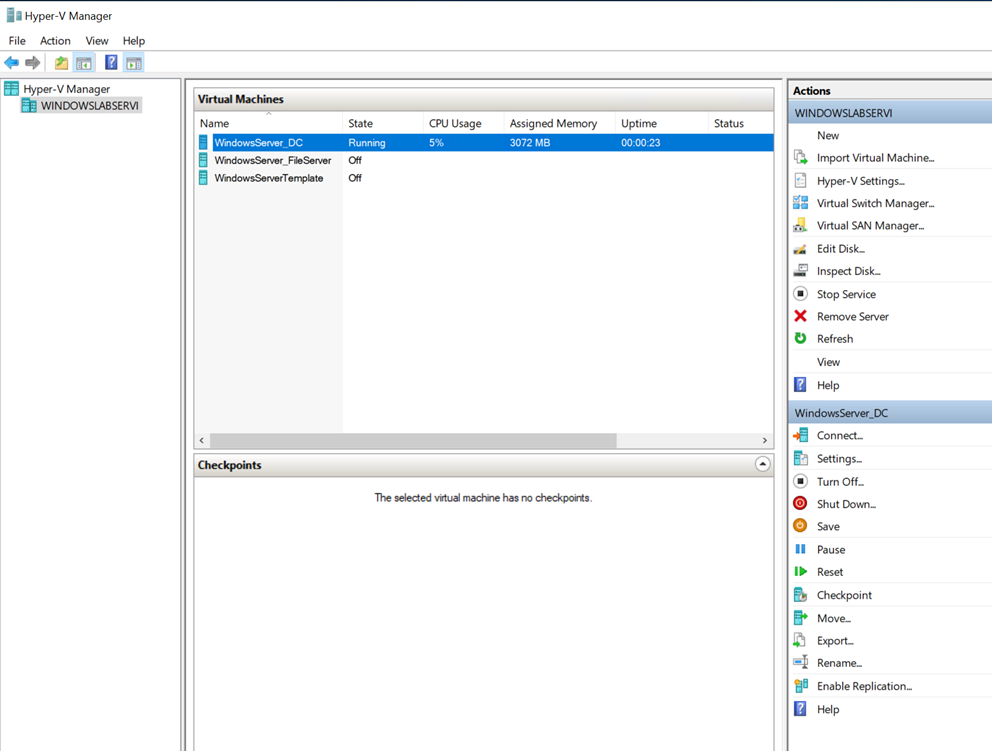
Task: Open the Edit Disk wizard
Action: [838, 248]
